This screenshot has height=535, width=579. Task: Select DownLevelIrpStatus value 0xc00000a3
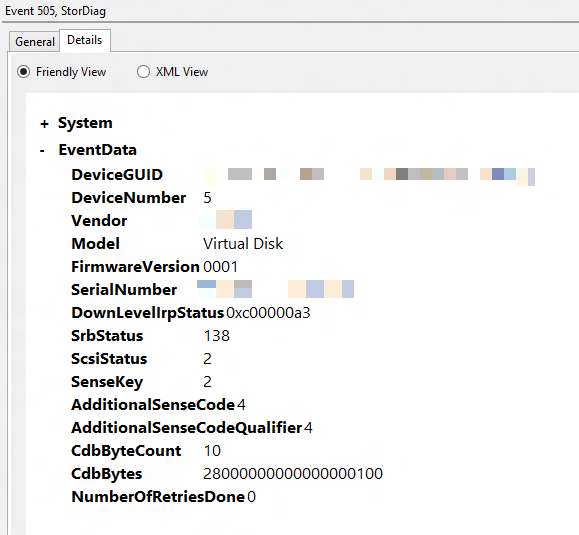point(268,313)
